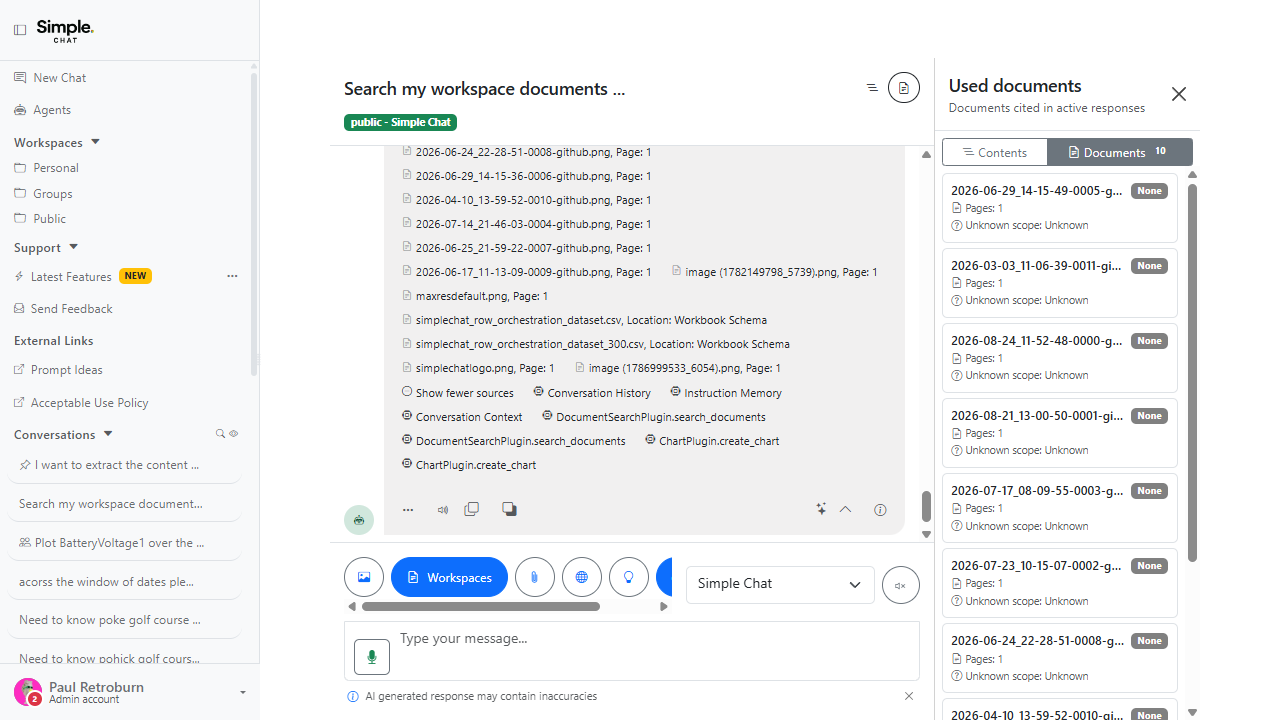This screenshot has height=720, width=1280.
Task: Open the Simple Chat model dropdown
Action: click(780, 584)
